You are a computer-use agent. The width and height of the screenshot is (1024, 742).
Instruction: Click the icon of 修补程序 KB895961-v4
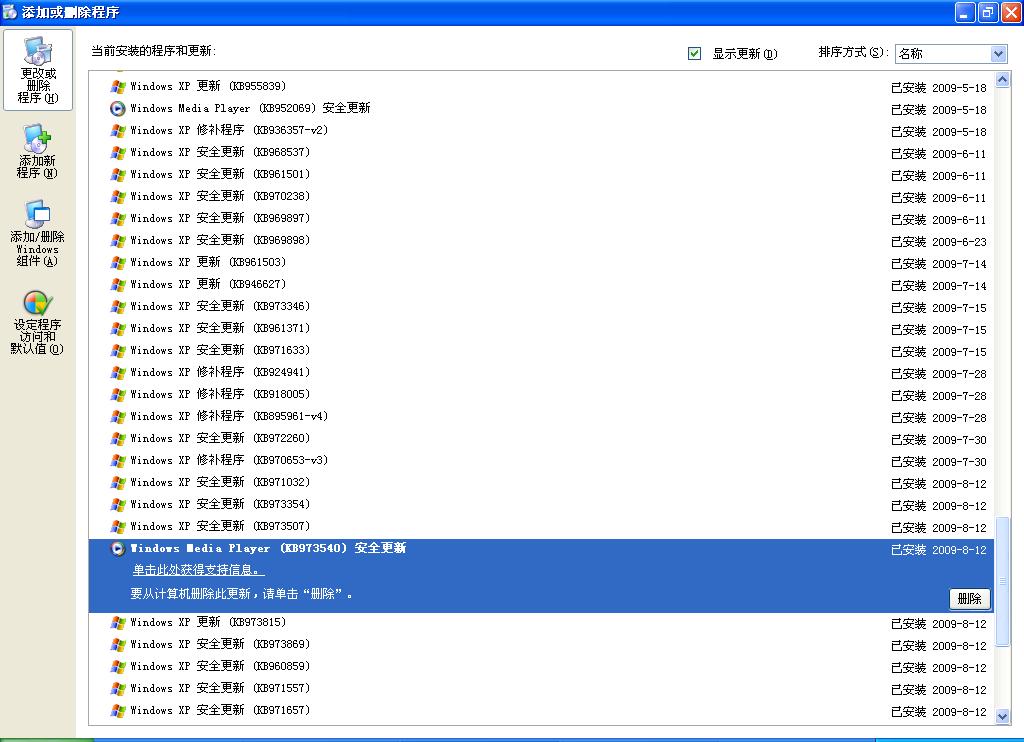coord(118,417)
